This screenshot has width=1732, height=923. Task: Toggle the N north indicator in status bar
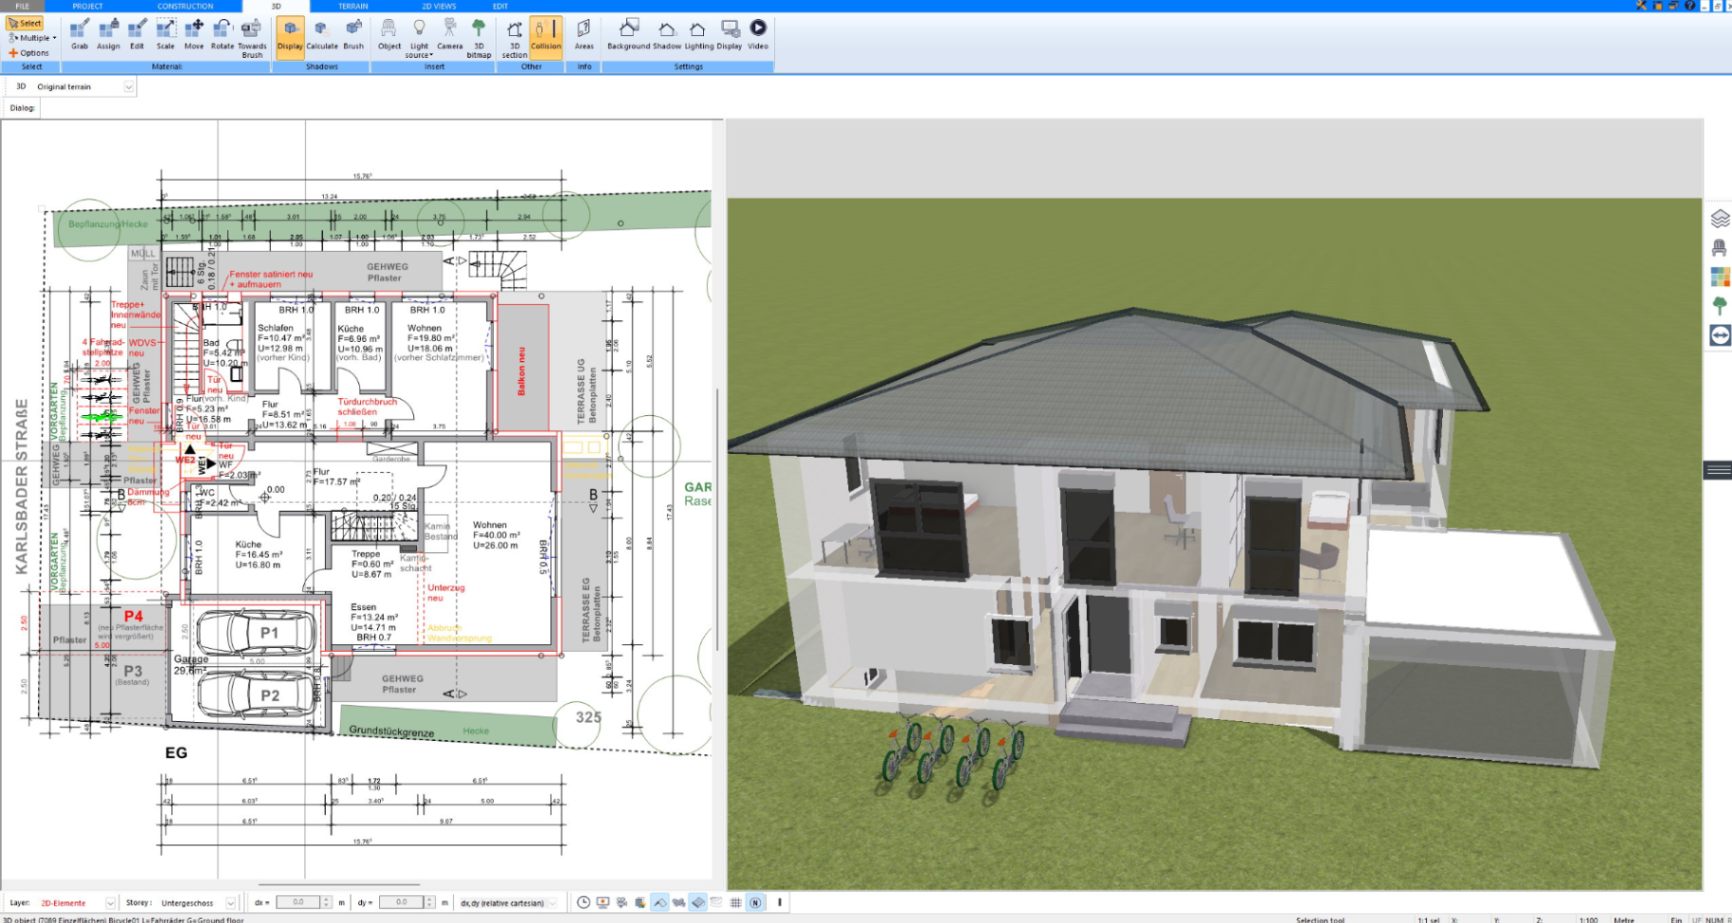pos(755,902)
